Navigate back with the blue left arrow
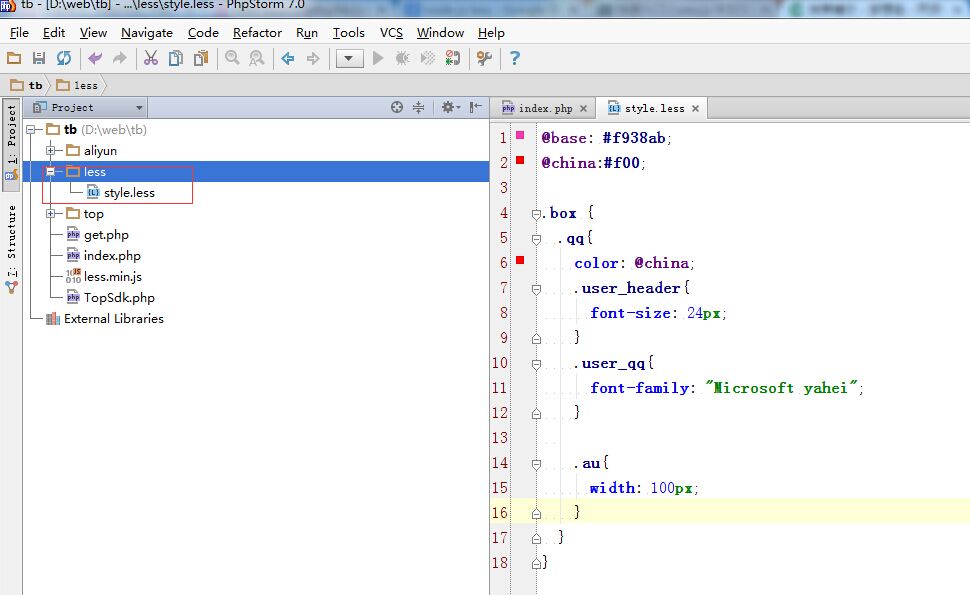Image resolution: width=970 pixels, height=595 pixels. [x=288, y=58]
